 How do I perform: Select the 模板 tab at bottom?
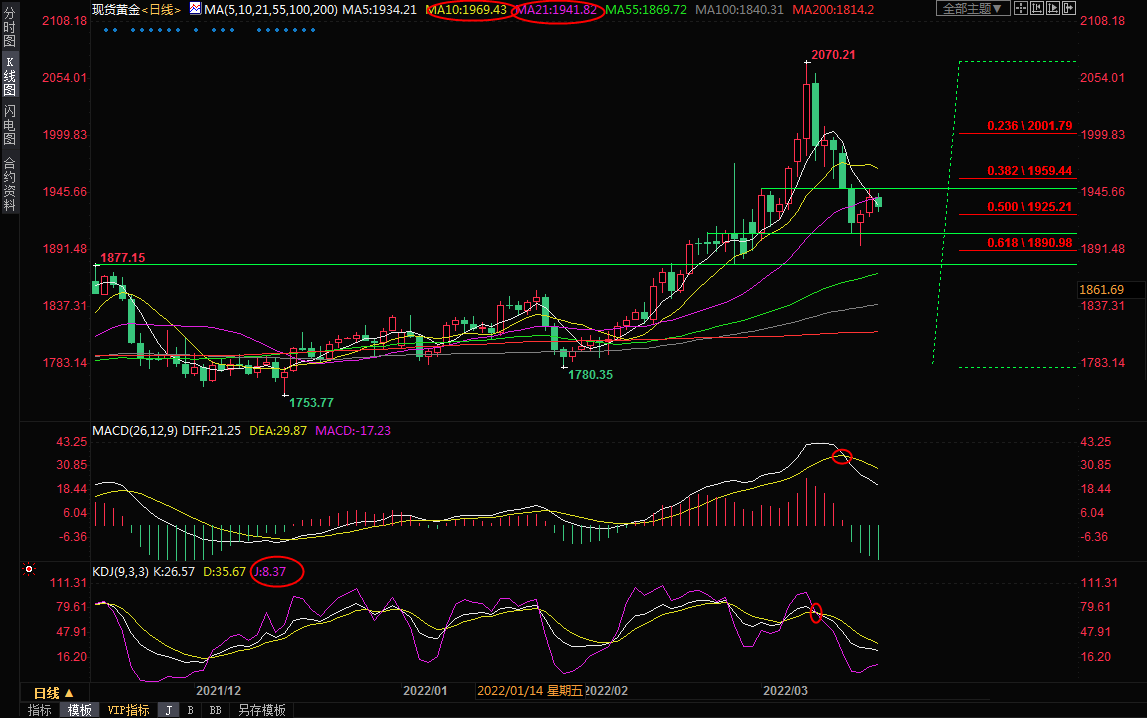tap(80, 710)
